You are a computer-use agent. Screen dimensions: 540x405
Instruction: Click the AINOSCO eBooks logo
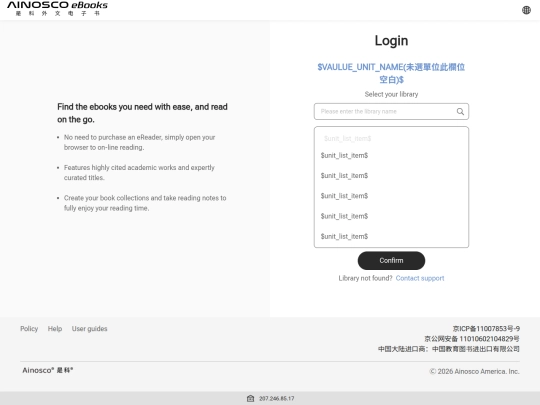click(x=57, y=9)
